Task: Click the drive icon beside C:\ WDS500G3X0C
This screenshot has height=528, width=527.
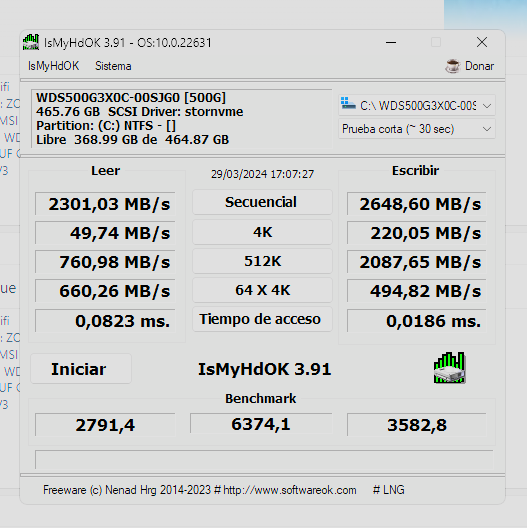Action: point(348,103)
